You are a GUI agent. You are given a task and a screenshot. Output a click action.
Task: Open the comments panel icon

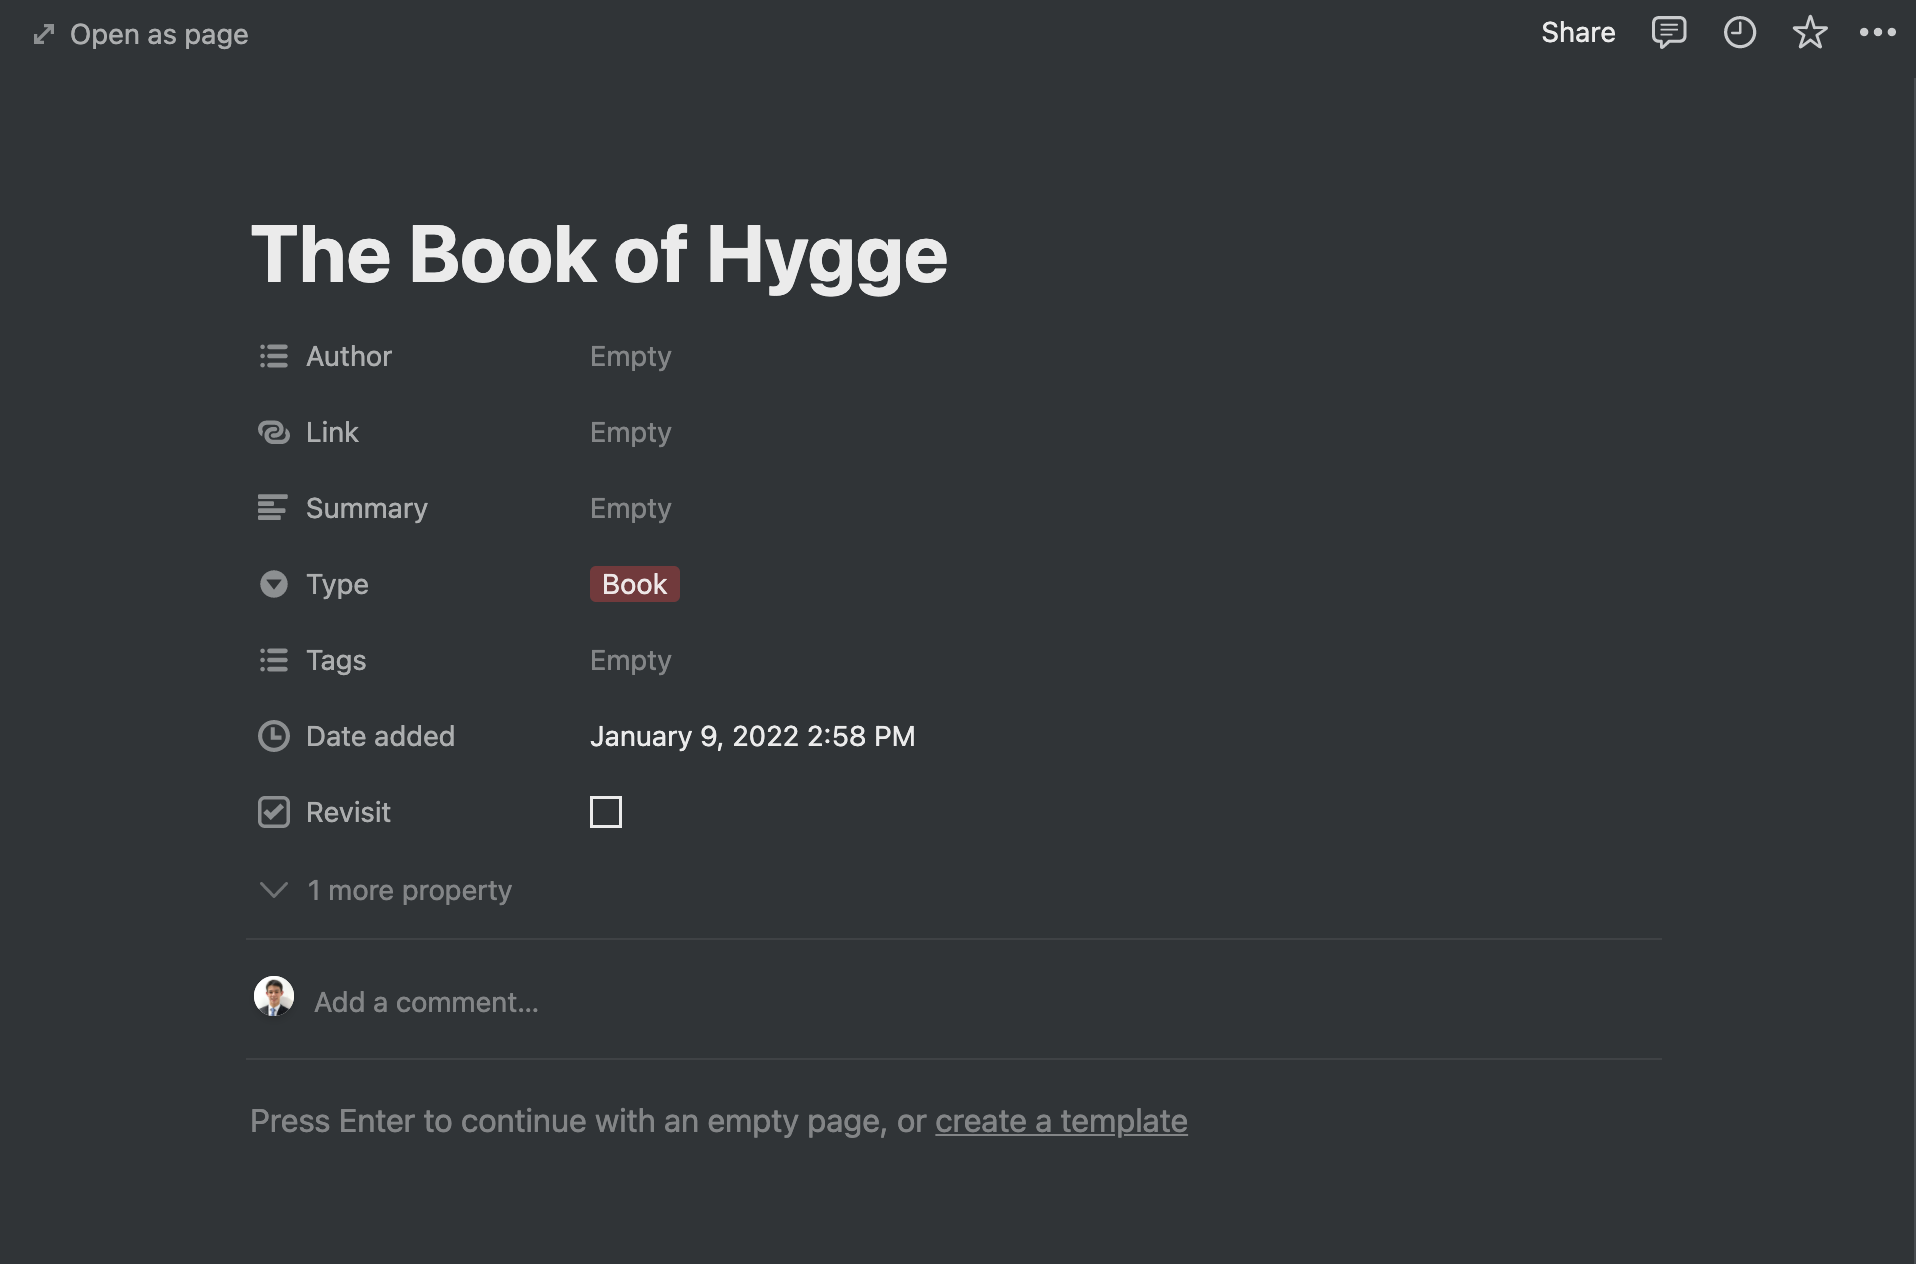(1668, 33)
